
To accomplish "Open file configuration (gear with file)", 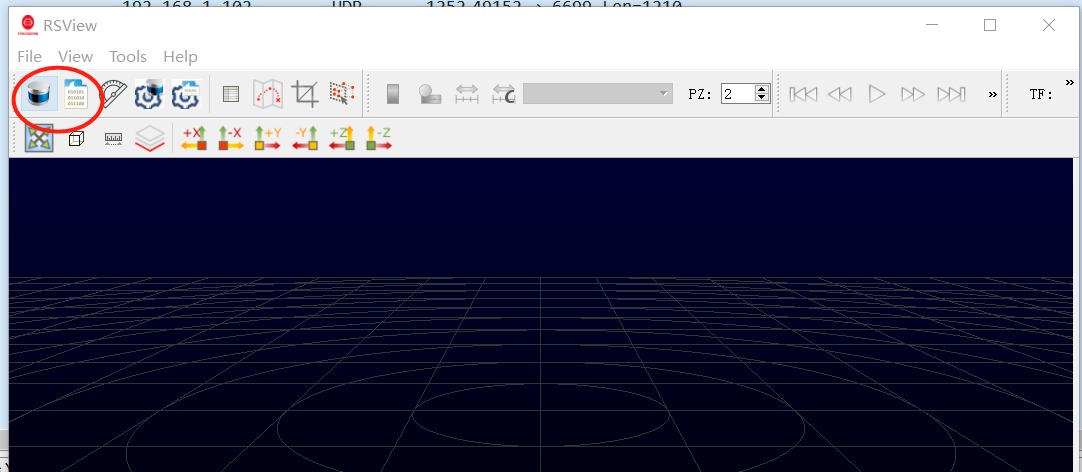I will [x=185, y=94].
